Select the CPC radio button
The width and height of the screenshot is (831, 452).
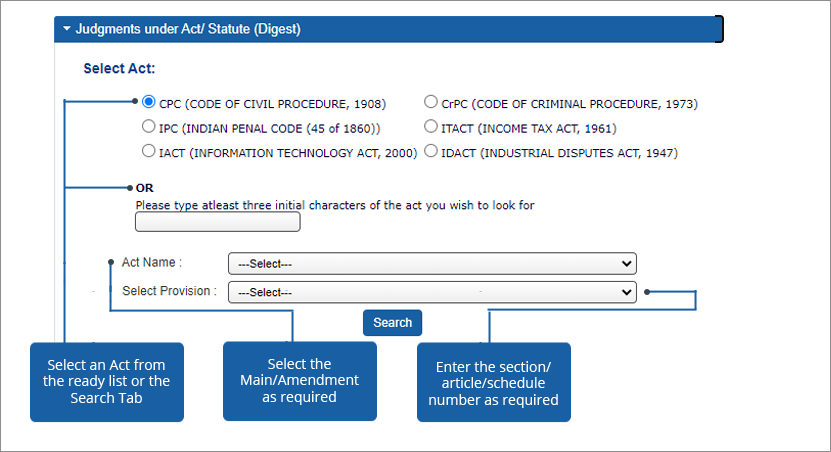(149, 102)
